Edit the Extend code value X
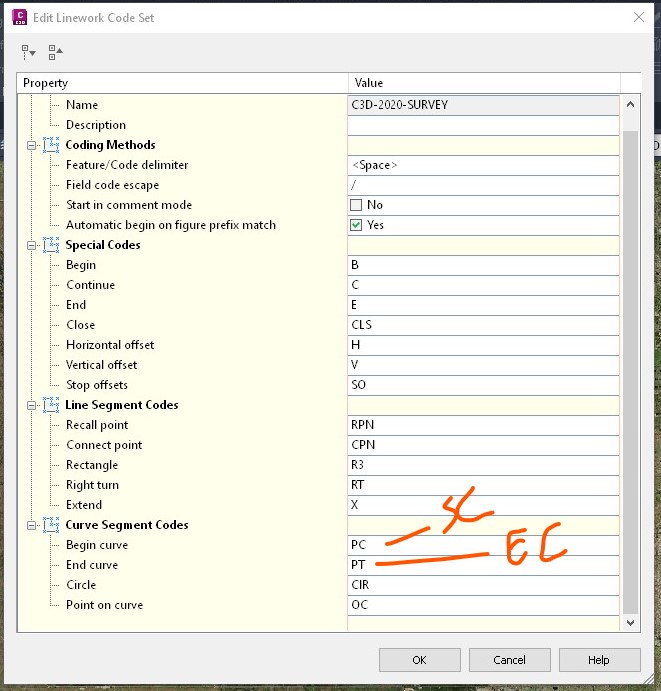Viewport: 661px width, 691px height. (483, 505)
